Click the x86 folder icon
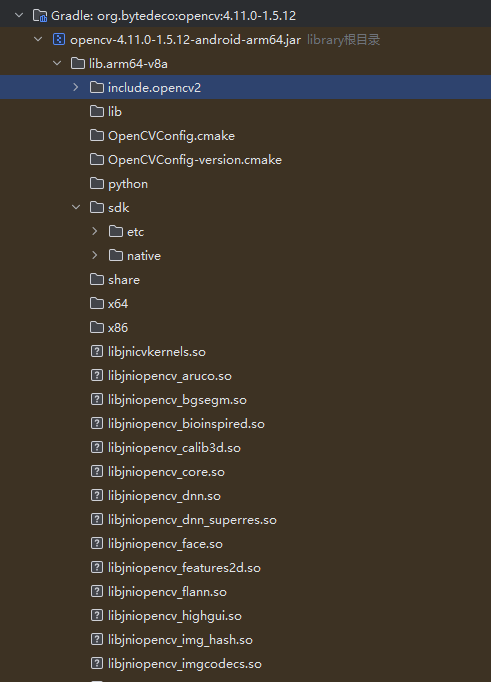Screen dimensions: 491x682 97,327
